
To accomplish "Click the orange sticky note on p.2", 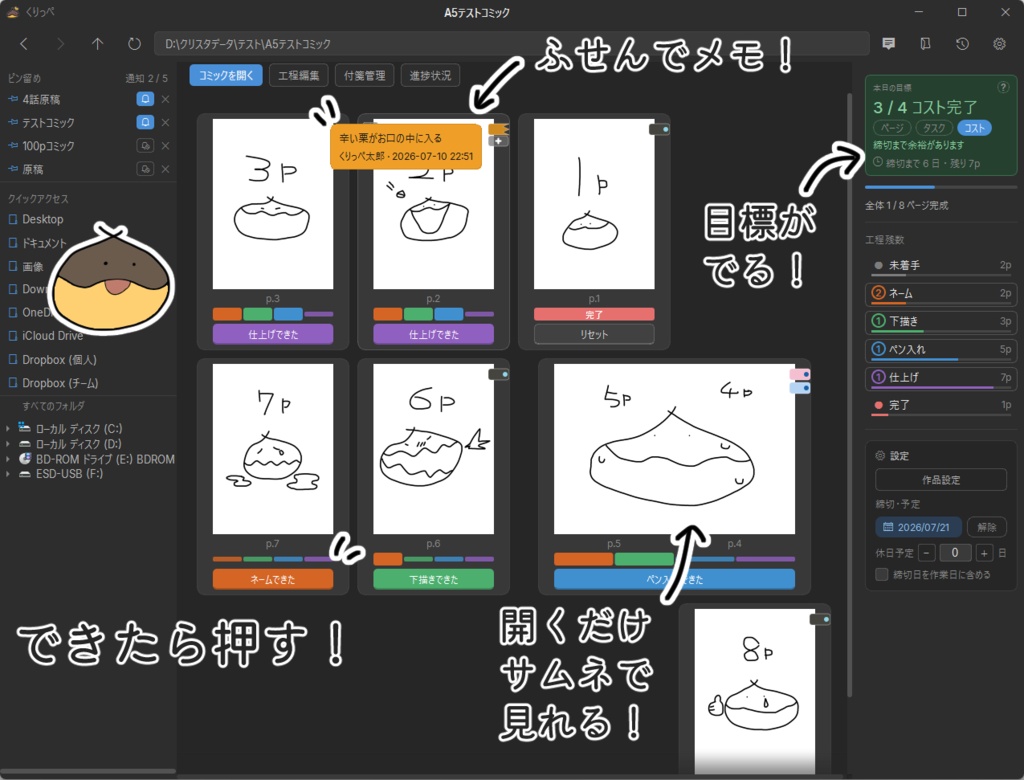I will (x=406, y=147).
